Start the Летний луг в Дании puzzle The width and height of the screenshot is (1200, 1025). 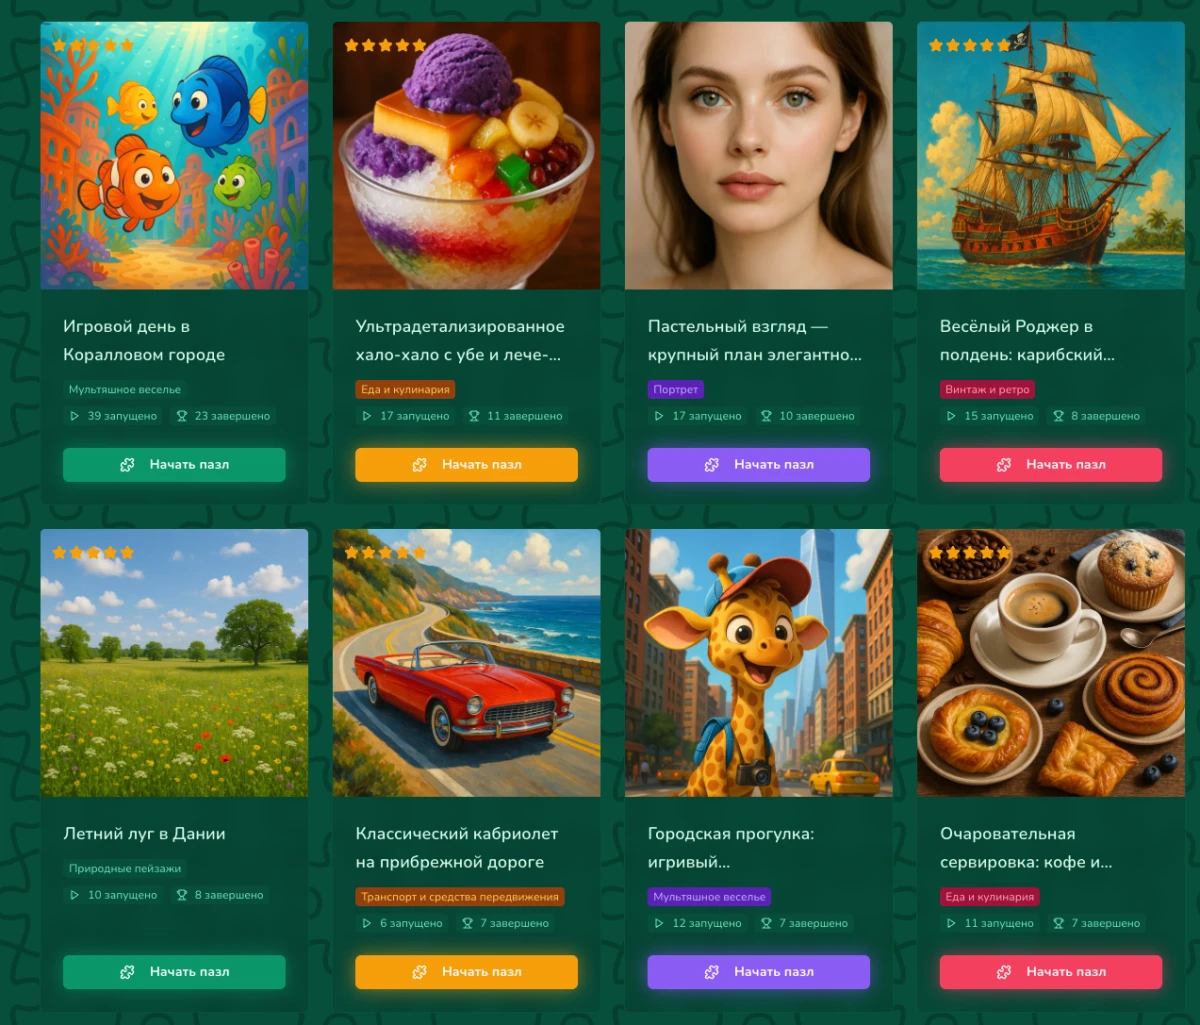pos(174,972)
